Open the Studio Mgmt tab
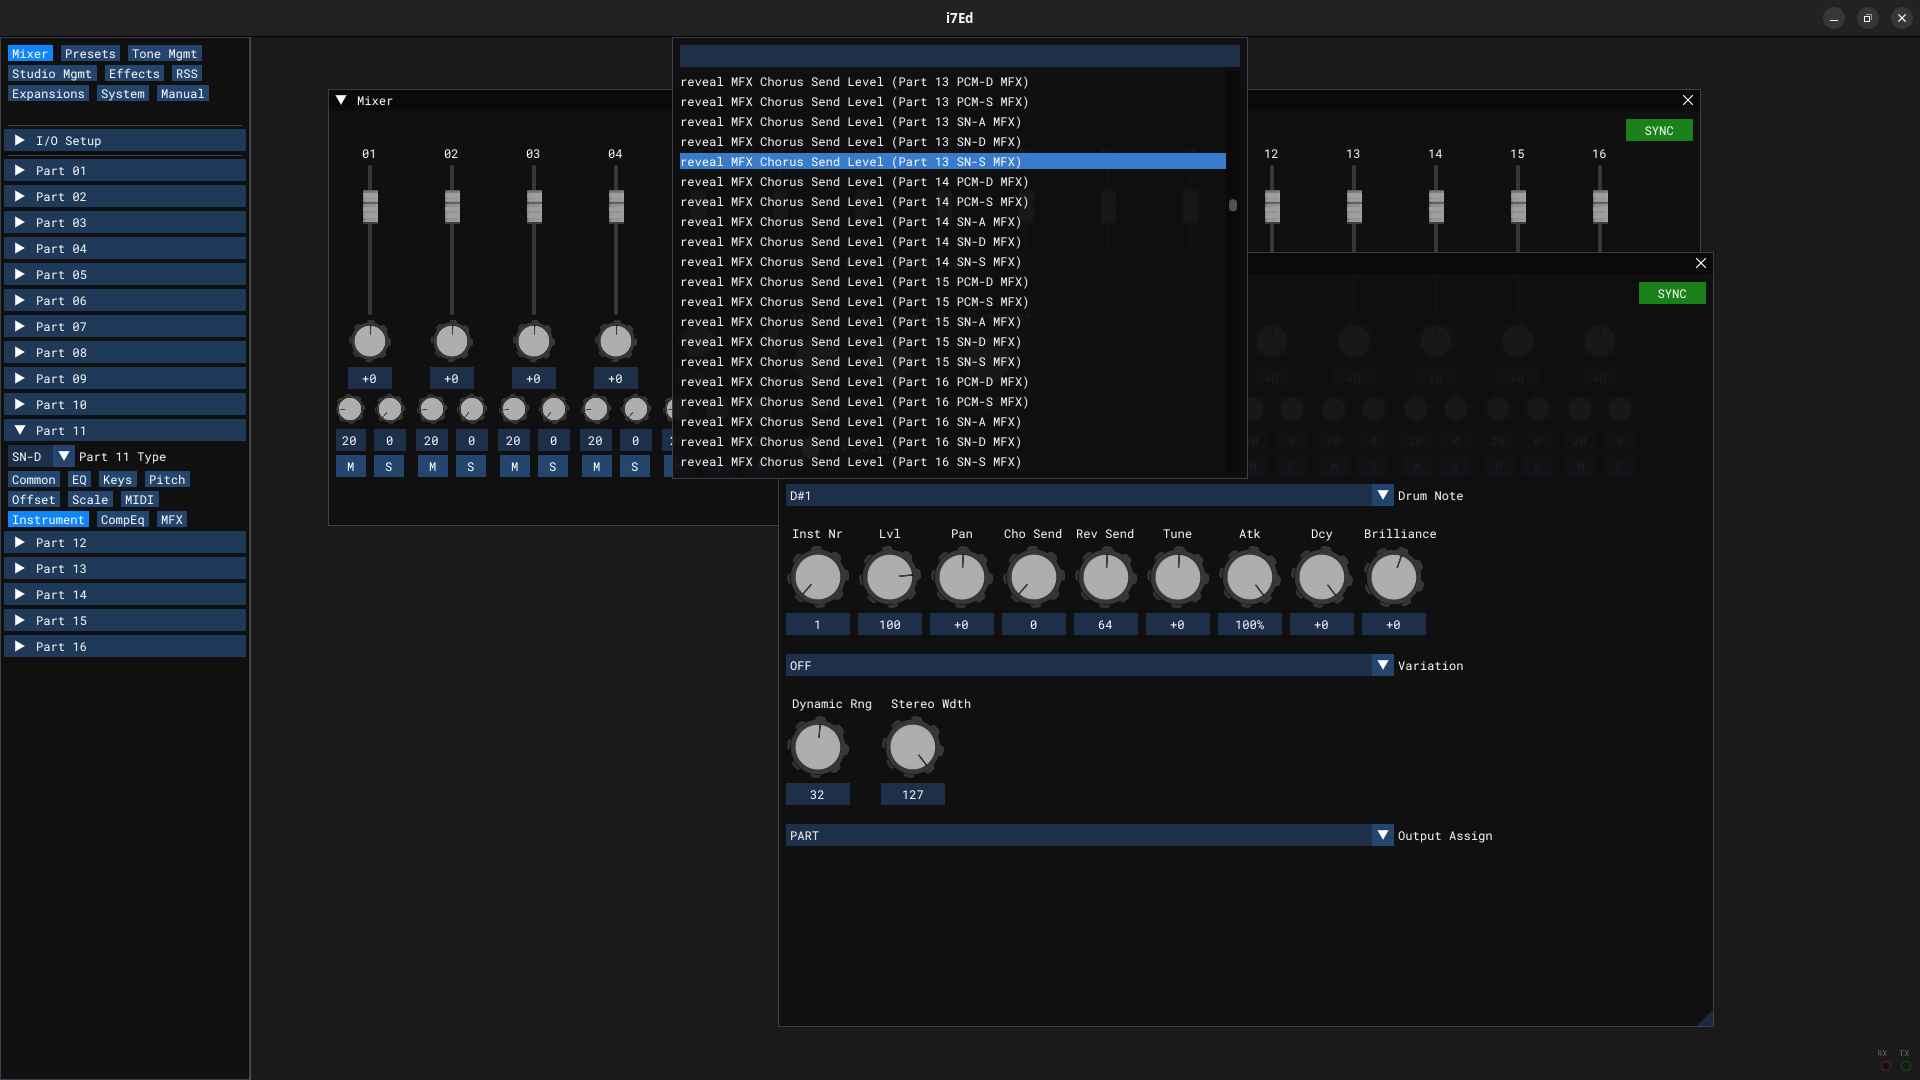 (51, 74)
